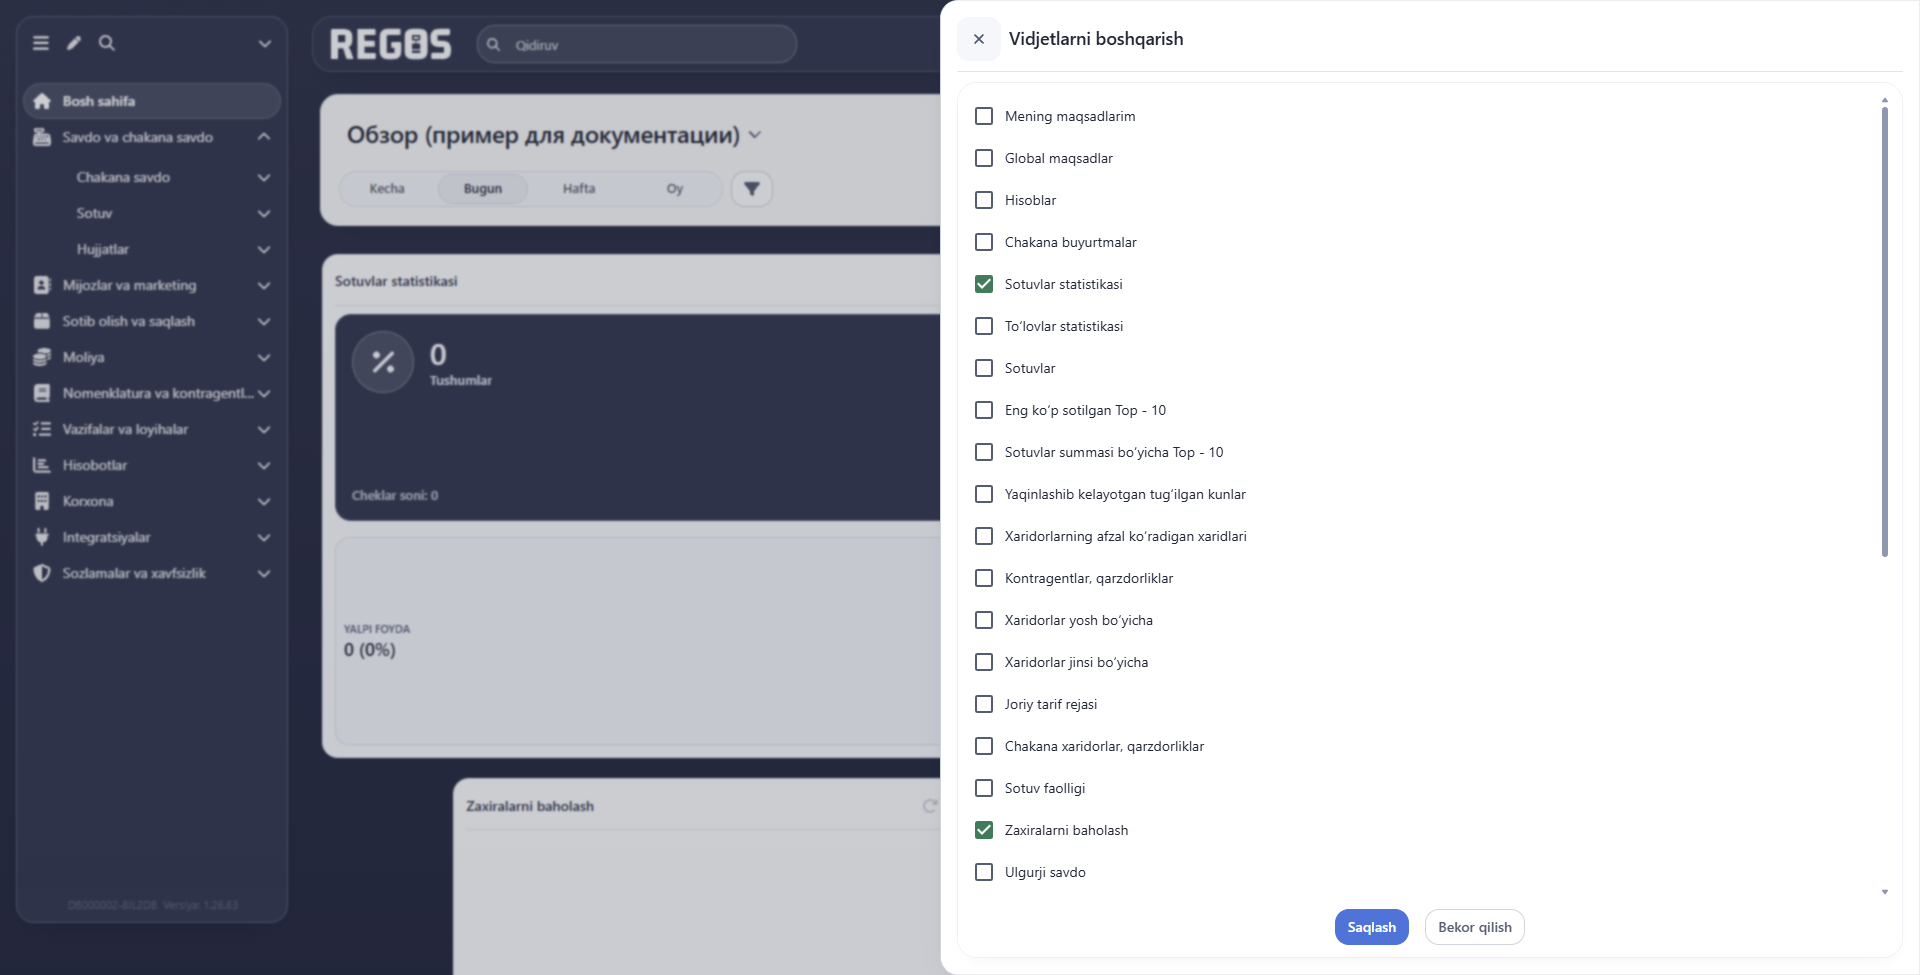Click the Moliya coins icon
The width and height of the screenshot is (1920, 975).
(x=42, y=357)
